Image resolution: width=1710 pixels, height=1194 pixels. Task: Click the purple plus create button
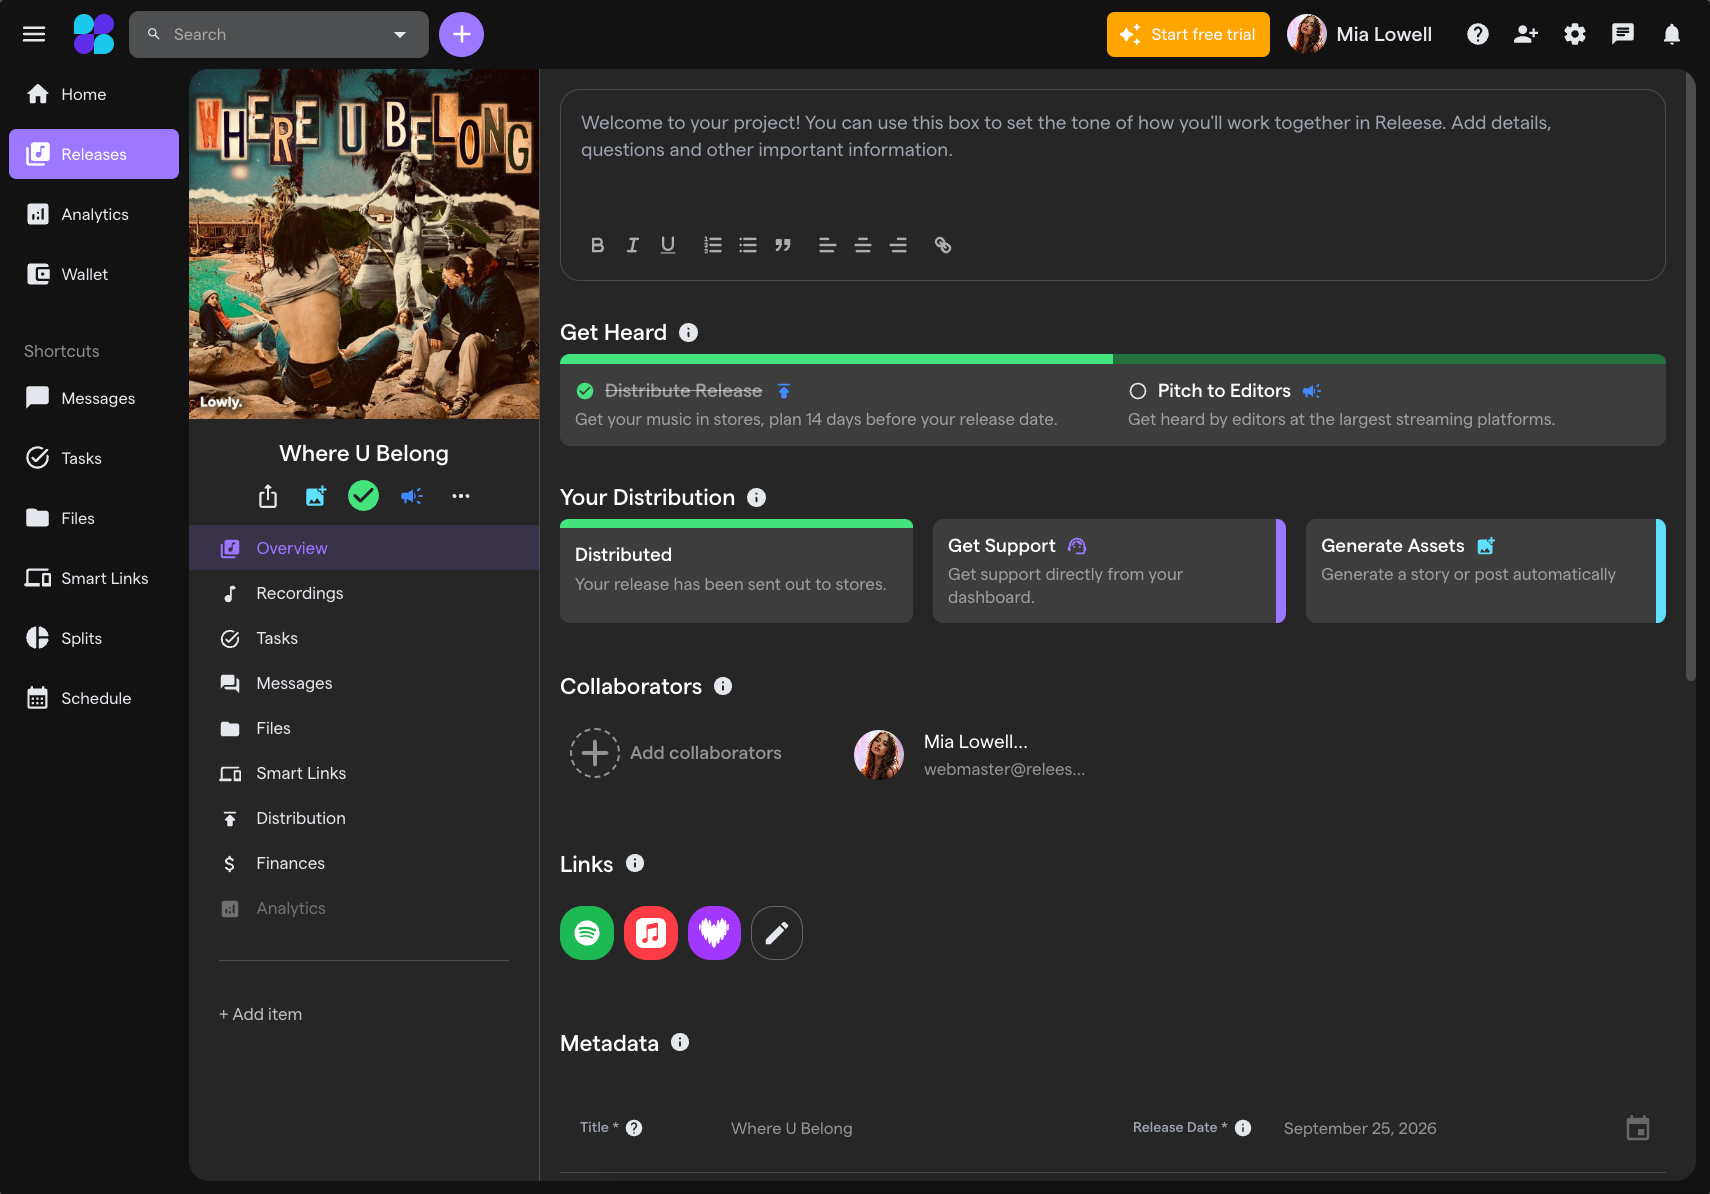pyautogui.click(x=461, y=34)
